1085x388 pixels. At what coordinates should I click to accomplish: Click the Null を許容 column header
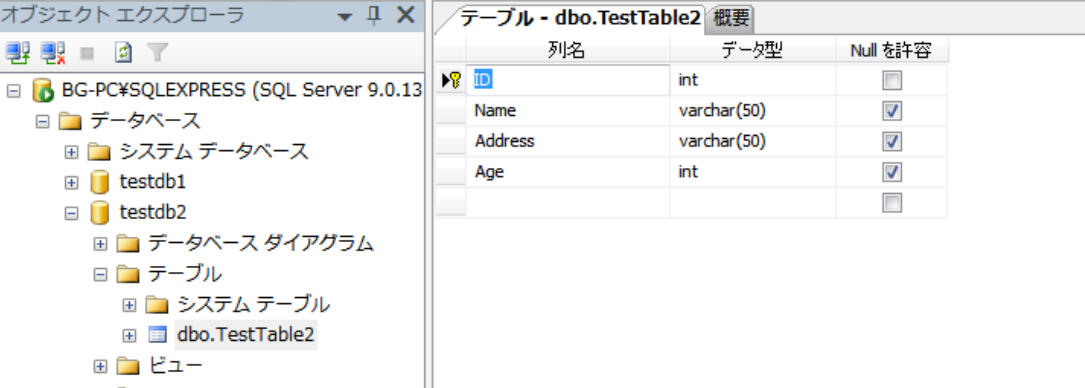pos(891,49)
